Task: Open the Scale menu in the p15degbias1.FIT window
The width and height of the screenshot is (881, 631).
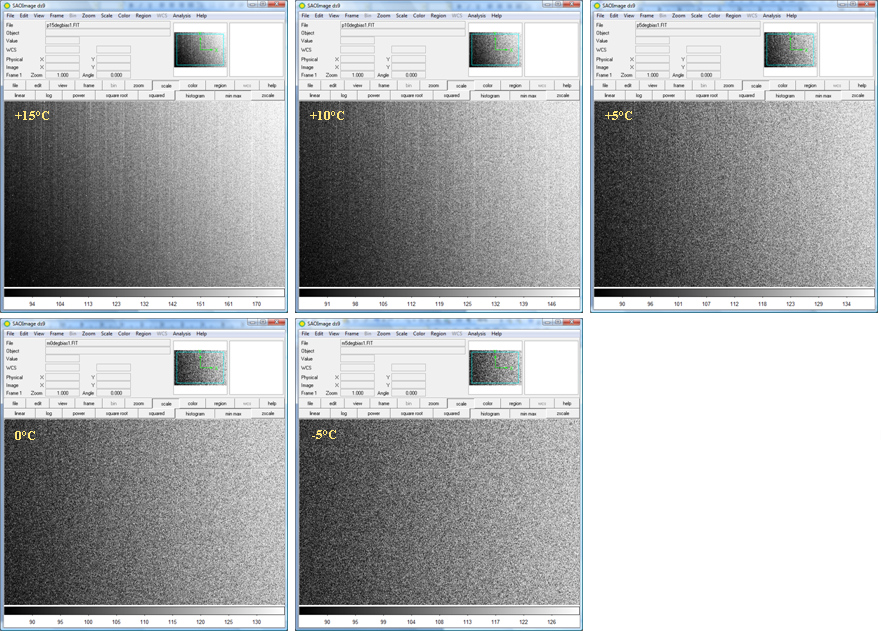Action: [106, 15]
